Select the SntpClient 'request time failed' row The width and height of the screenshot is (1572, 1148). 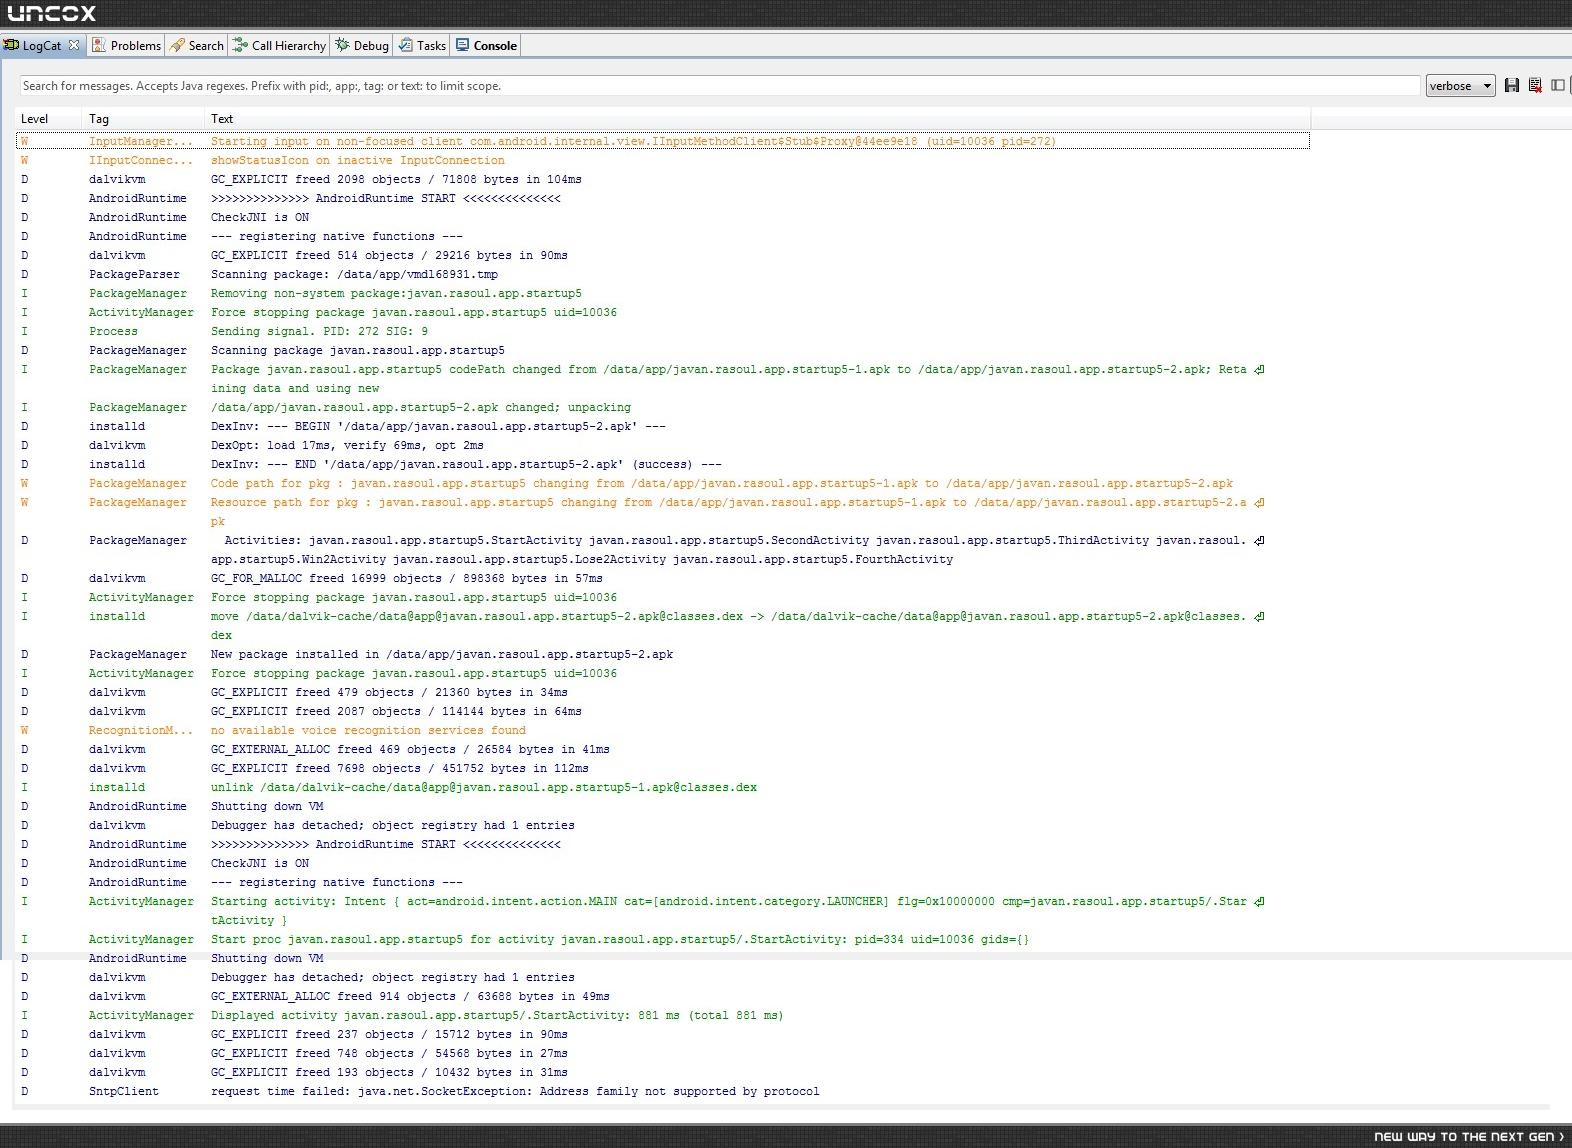(663, 1092)
